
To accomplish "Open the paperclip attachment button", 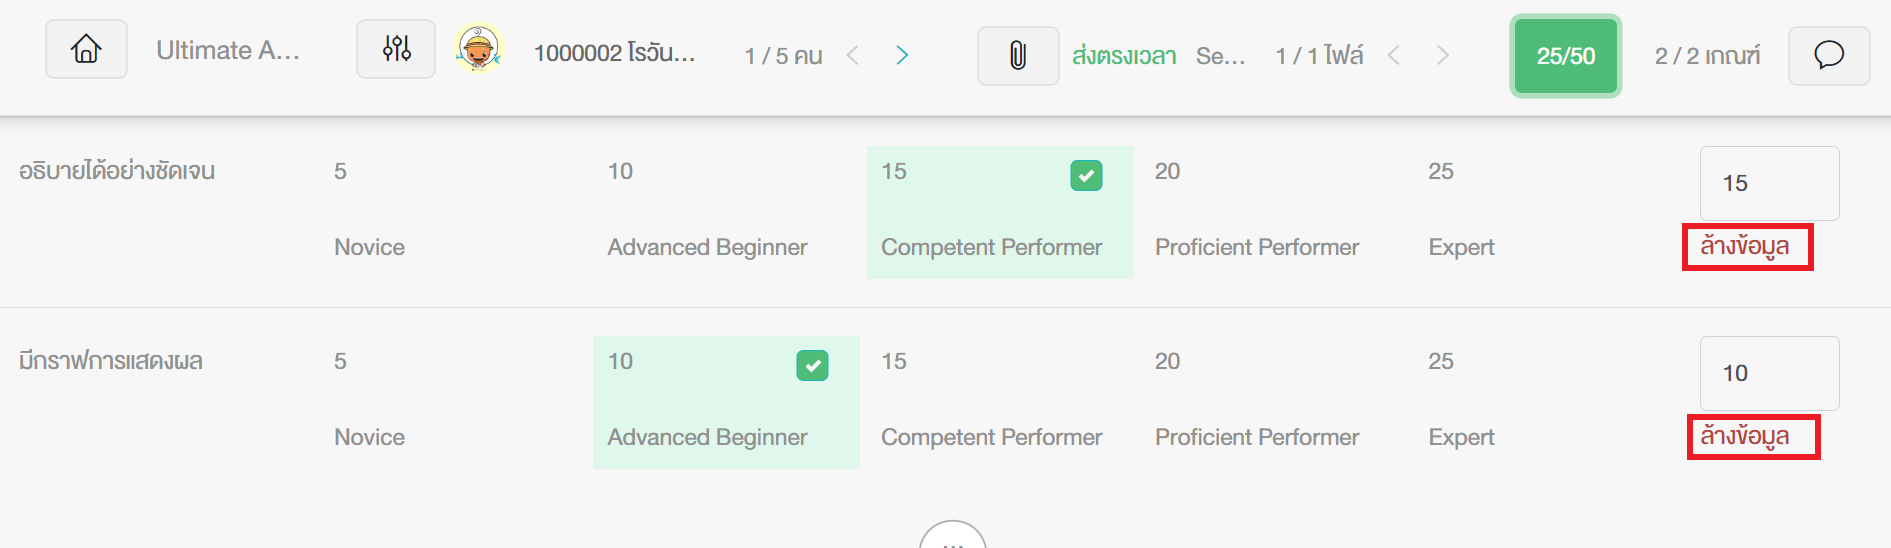I will coord(1018,56).
